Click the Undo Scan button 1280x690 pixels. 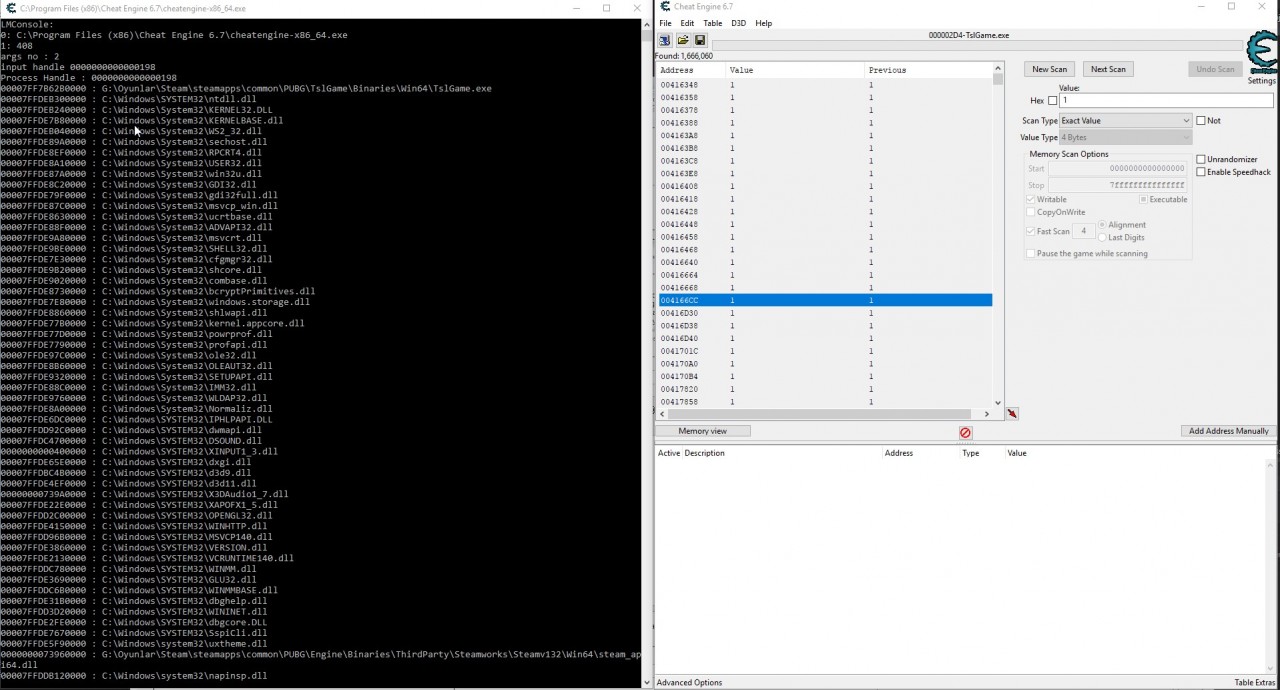[1215, 69]
